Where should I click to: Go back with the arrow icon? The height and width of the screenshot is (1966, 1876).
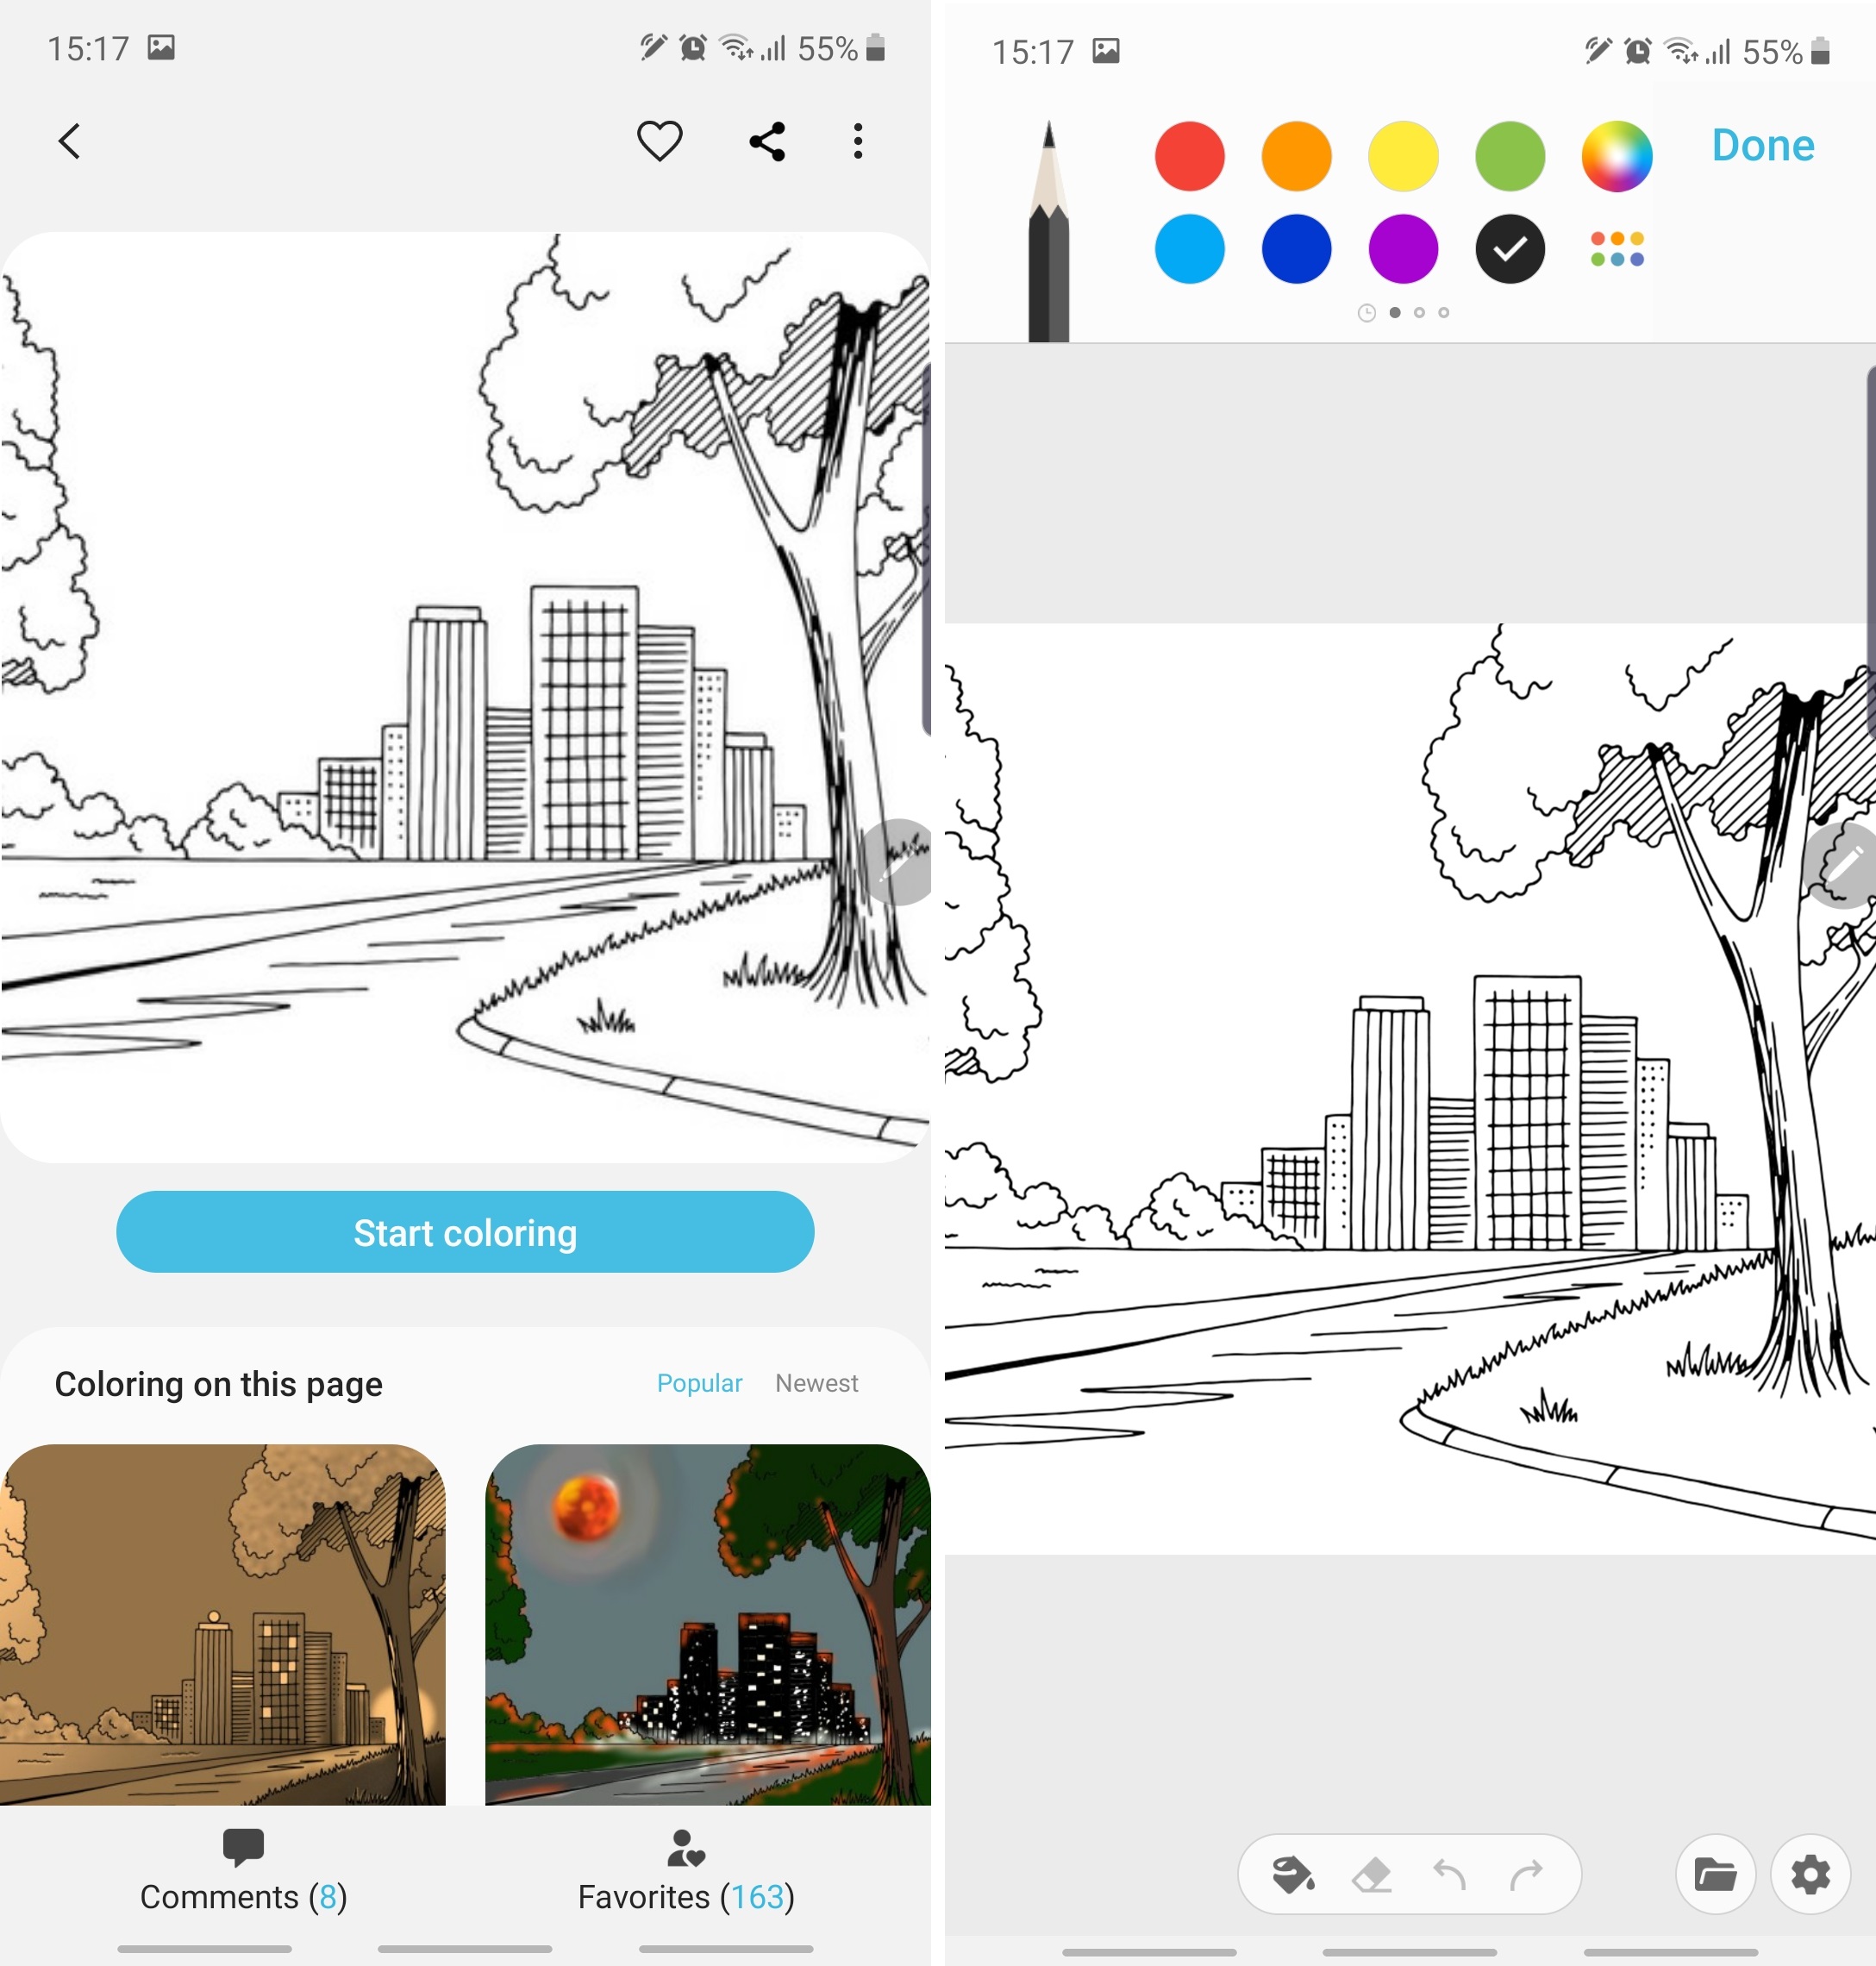pos(69,141)
